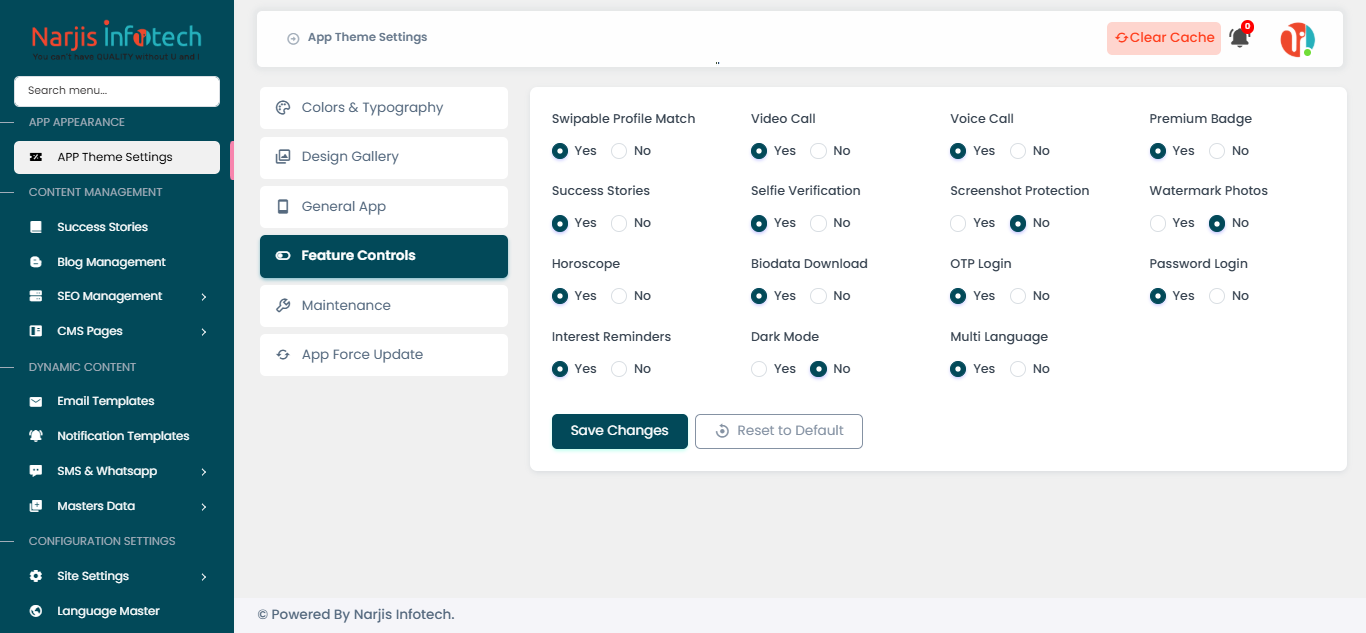This screenshot has height=633, width=1366.
Task: Open the Design Gallery tab
Action: 384,157
